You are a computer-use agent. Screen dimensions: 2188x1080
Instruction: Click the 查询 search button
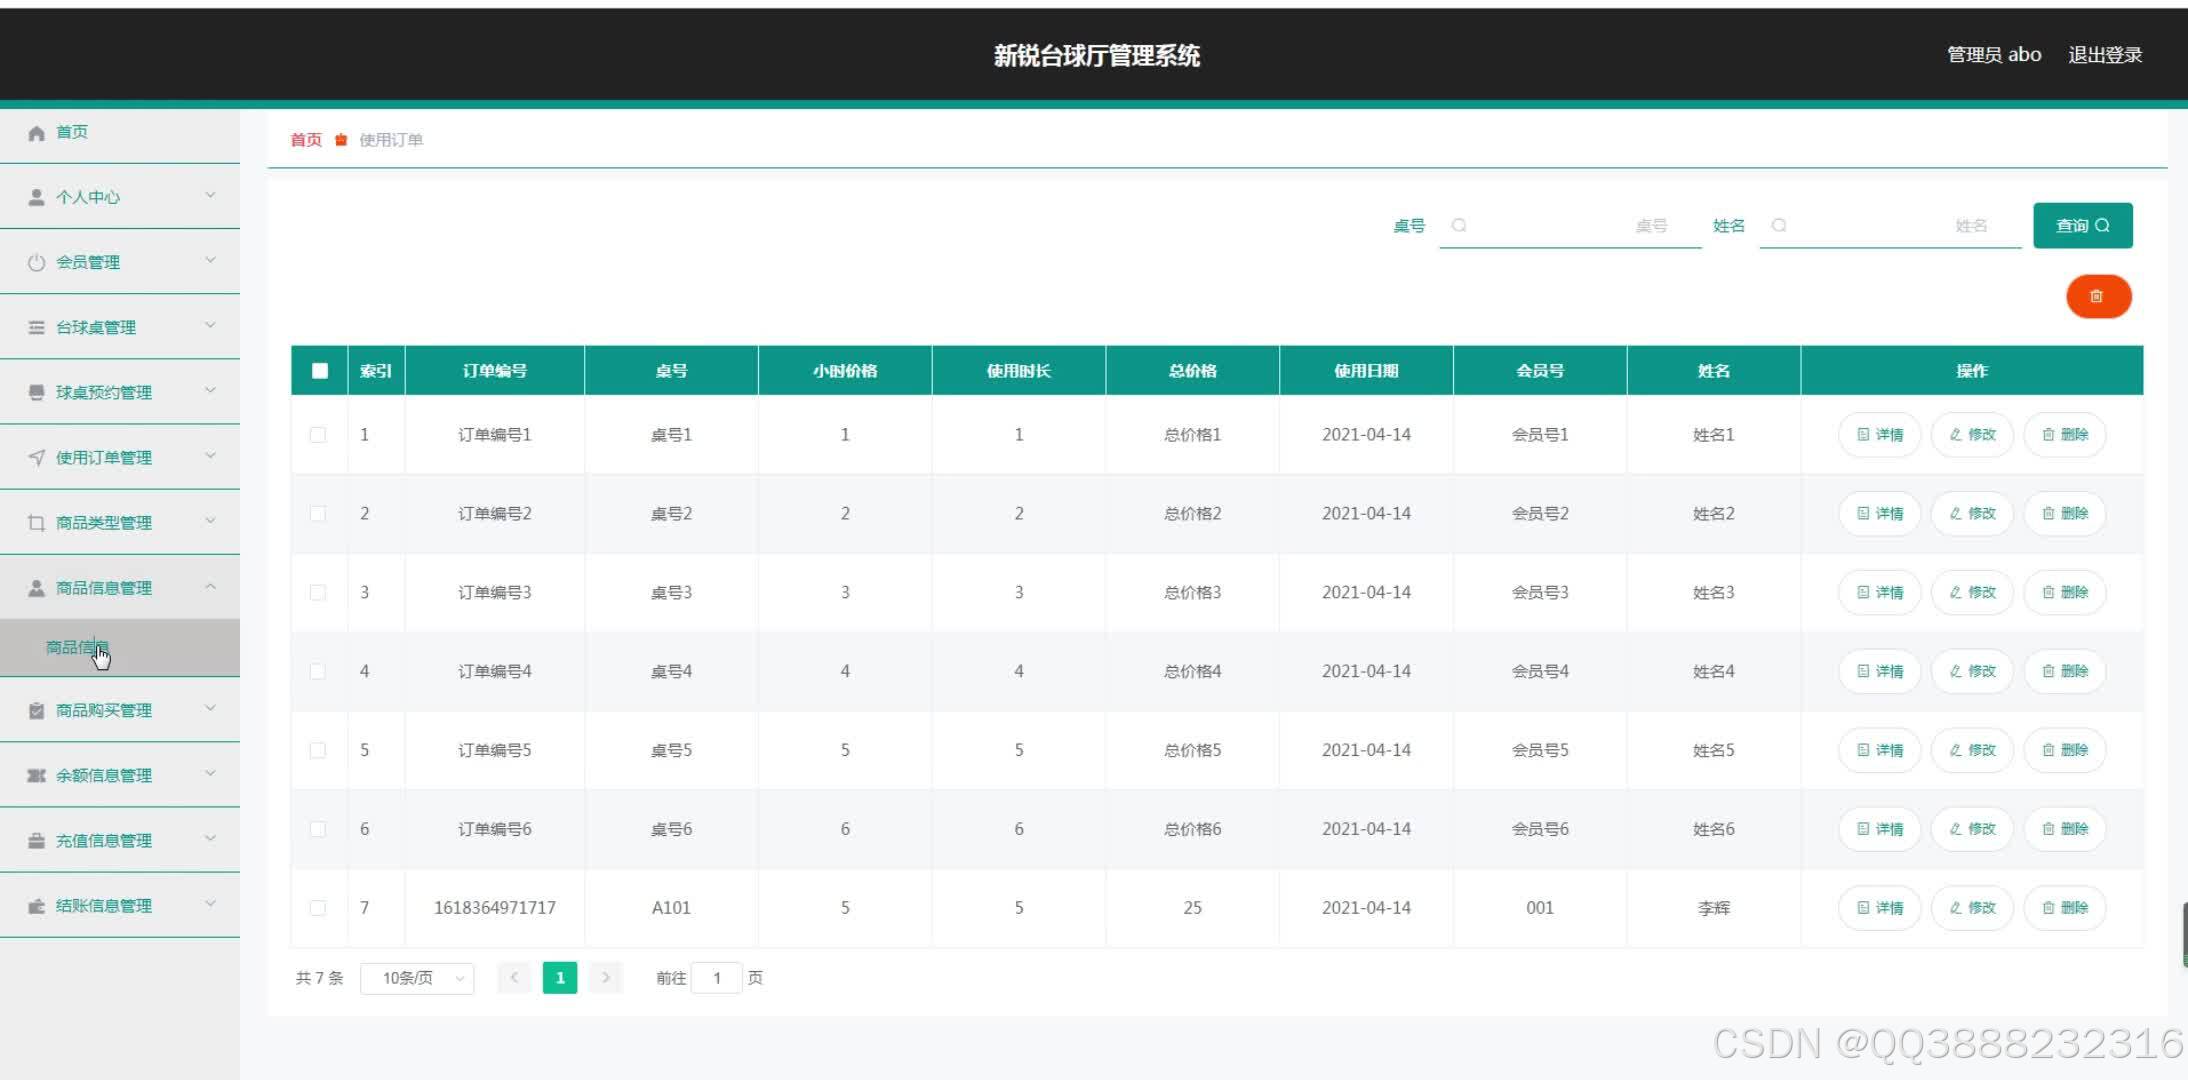coord(2081,225)
